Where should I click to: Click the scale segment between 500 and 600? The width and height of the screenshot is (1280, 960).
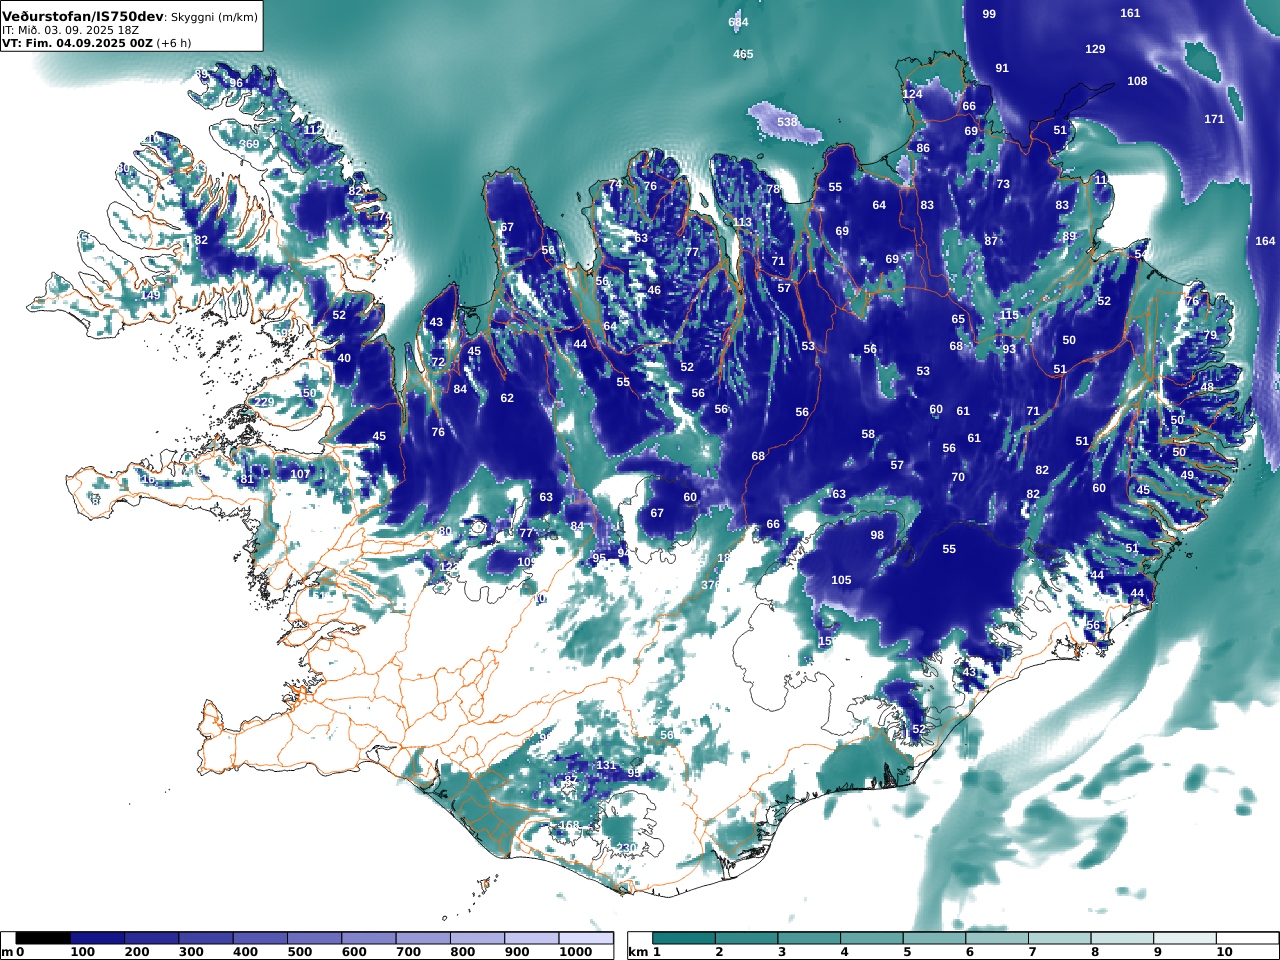point(315,938)
